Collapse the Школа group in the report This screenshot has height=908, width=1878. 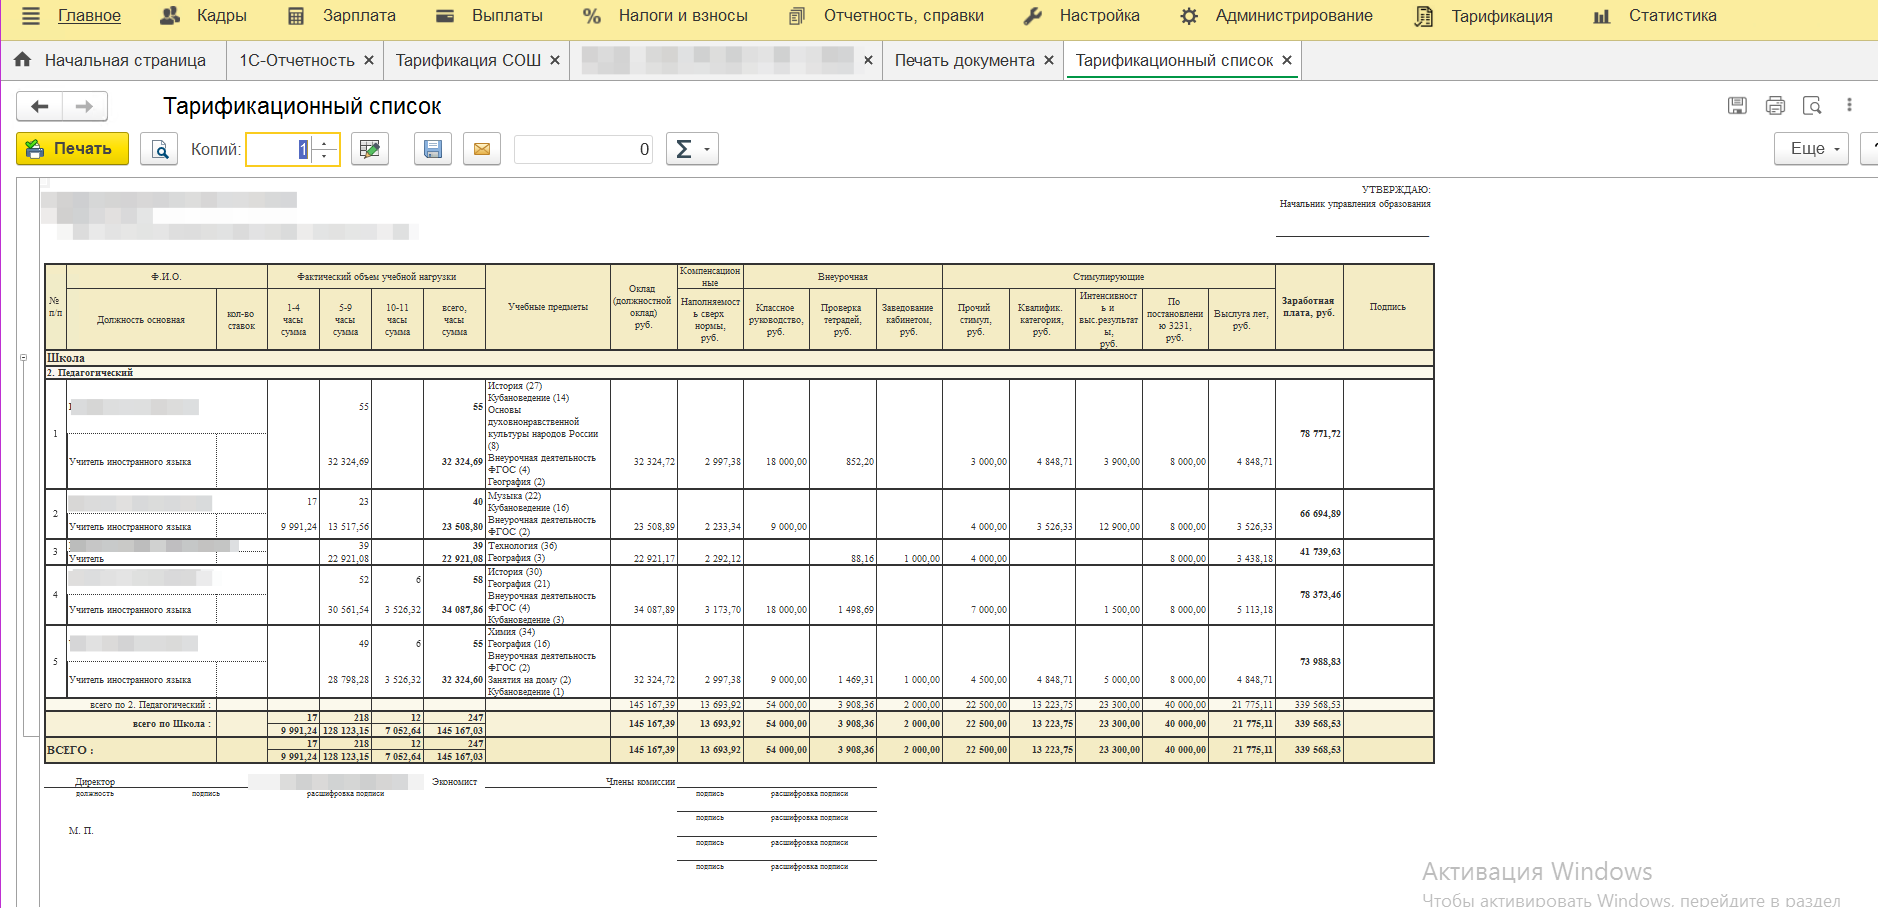(x=24, y=358)
